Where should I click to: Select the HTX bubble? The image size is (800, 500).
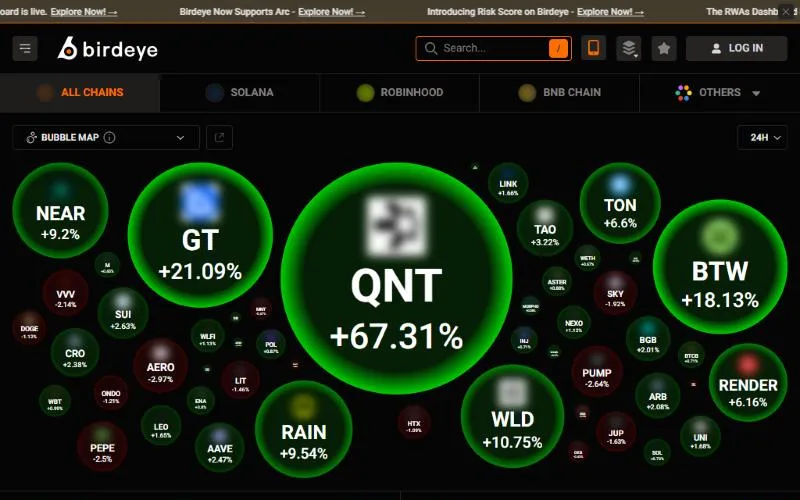coord(414,423)
